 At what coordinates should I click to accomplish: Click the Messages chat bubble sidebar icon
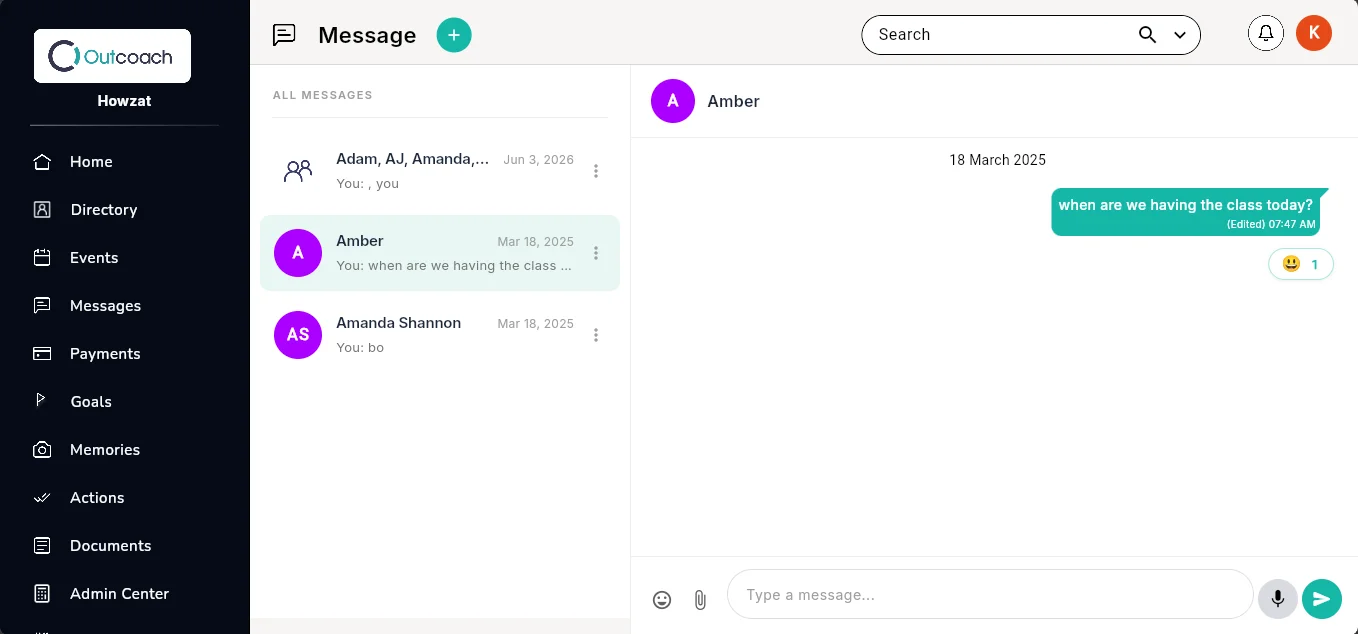pyautogui.click(x=42, y=306)
